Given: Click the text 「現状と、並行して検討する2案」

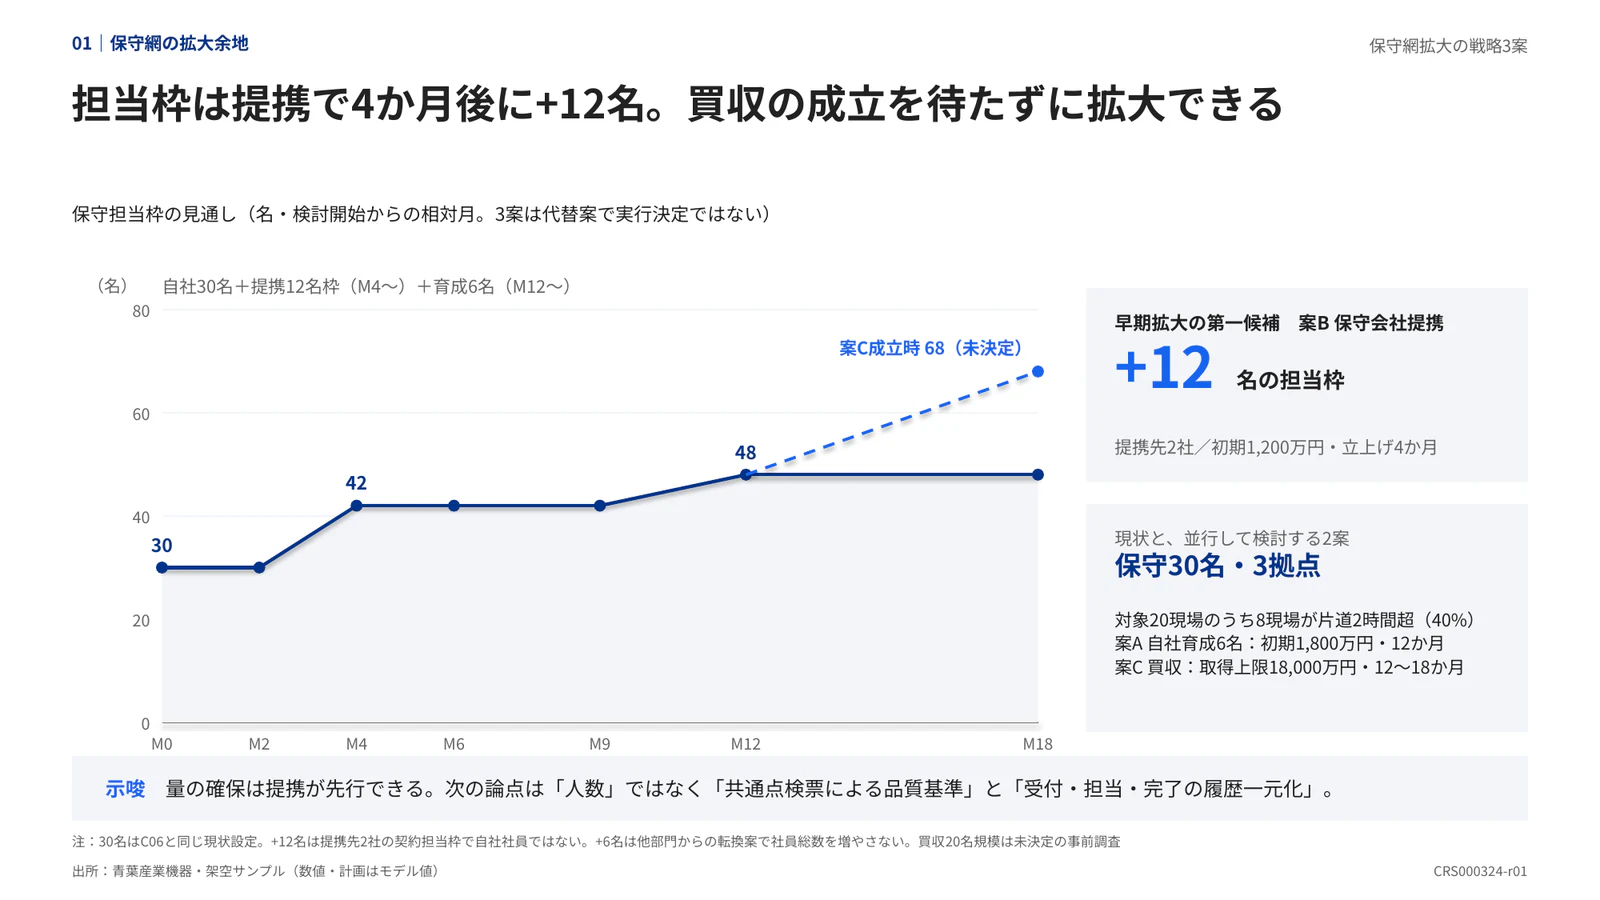Looking at the screenshot, I should (1232, 538).
